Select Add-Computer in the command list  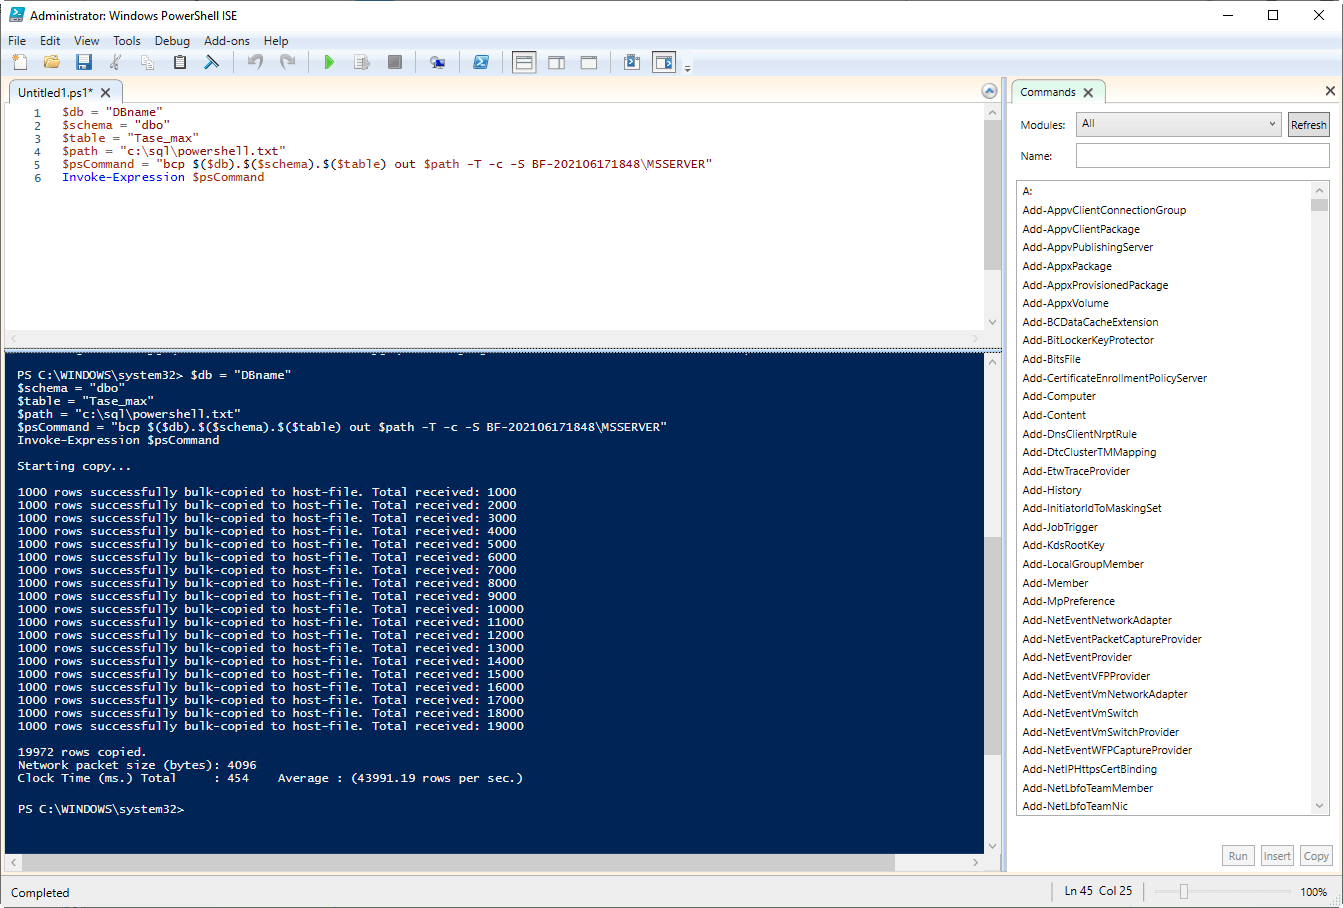click(1059, 396)
